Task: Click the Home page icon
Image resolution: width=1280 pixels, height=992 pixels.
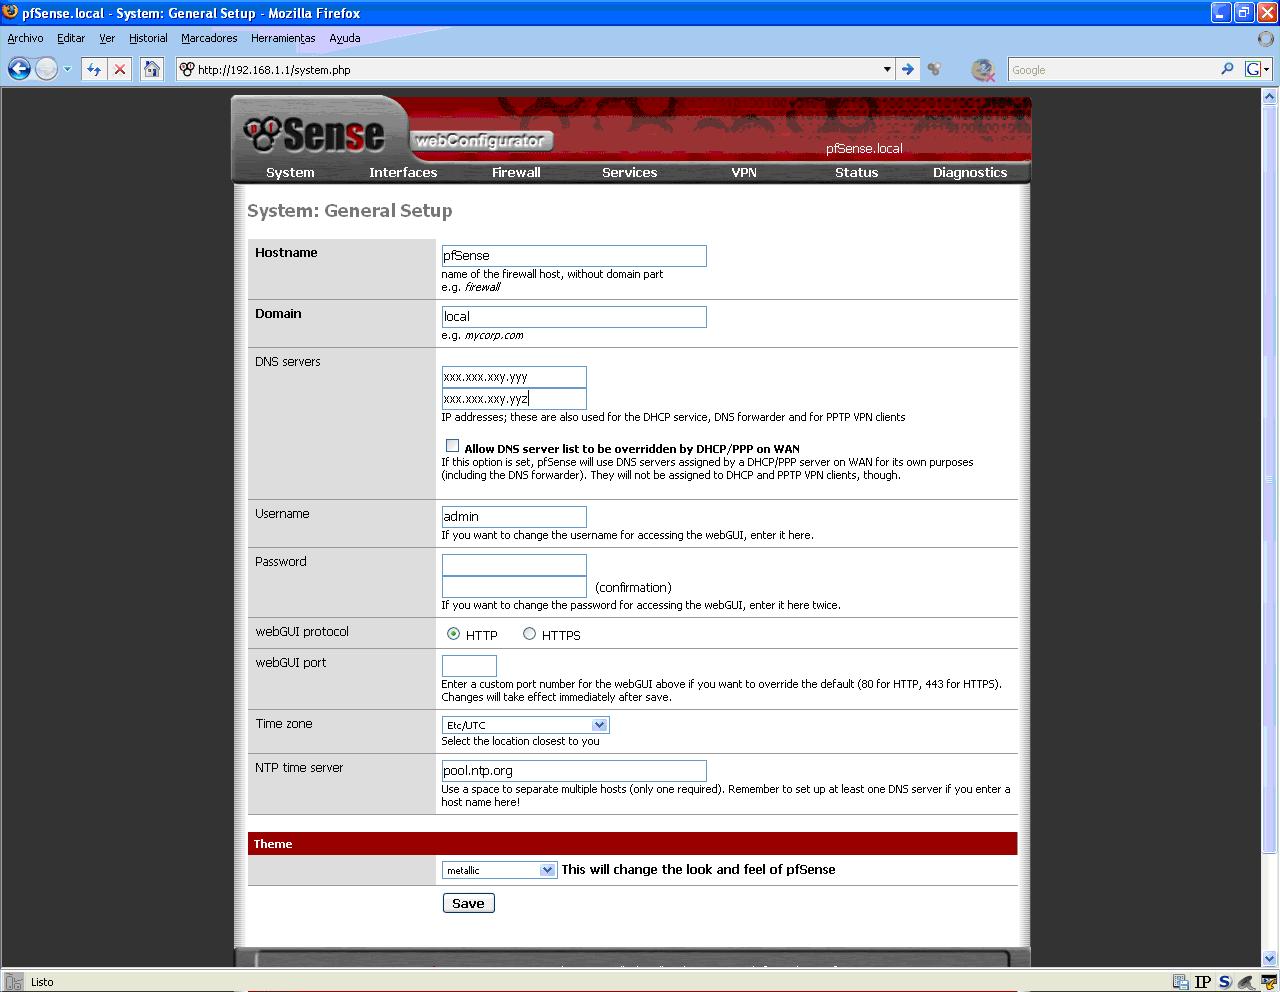Action: pos(151,69)
